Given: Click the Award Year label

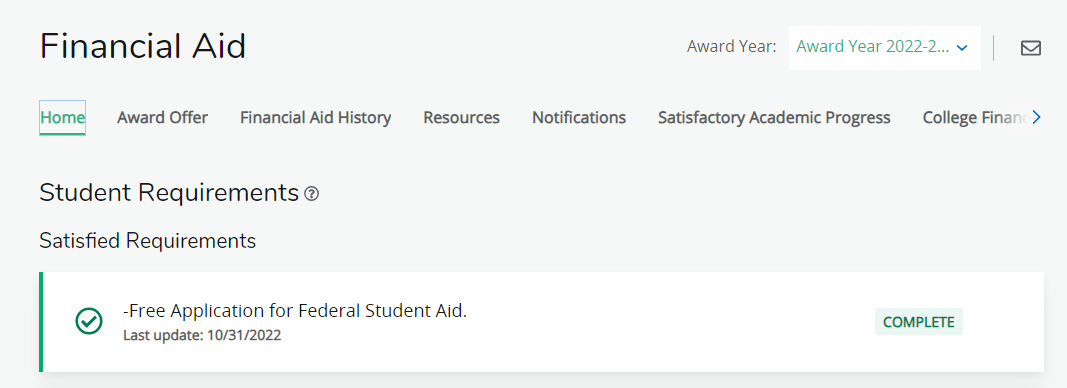Looking at the screenshot, I should coord(732,47).
